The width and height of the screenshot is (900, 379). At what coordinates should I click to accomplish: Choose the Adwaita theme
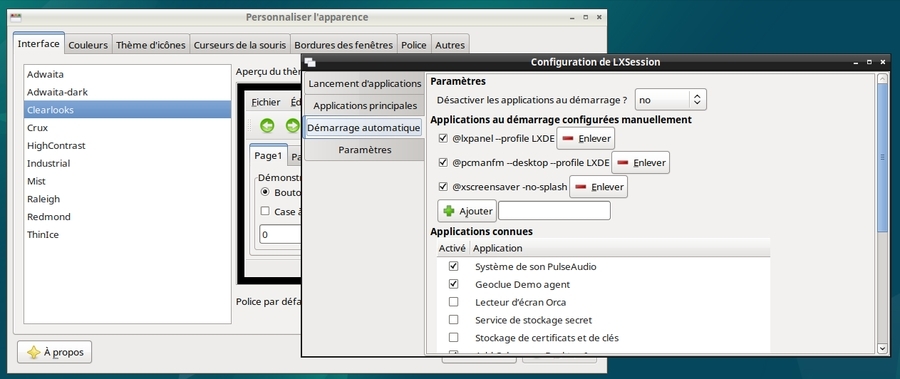point(127,75)
